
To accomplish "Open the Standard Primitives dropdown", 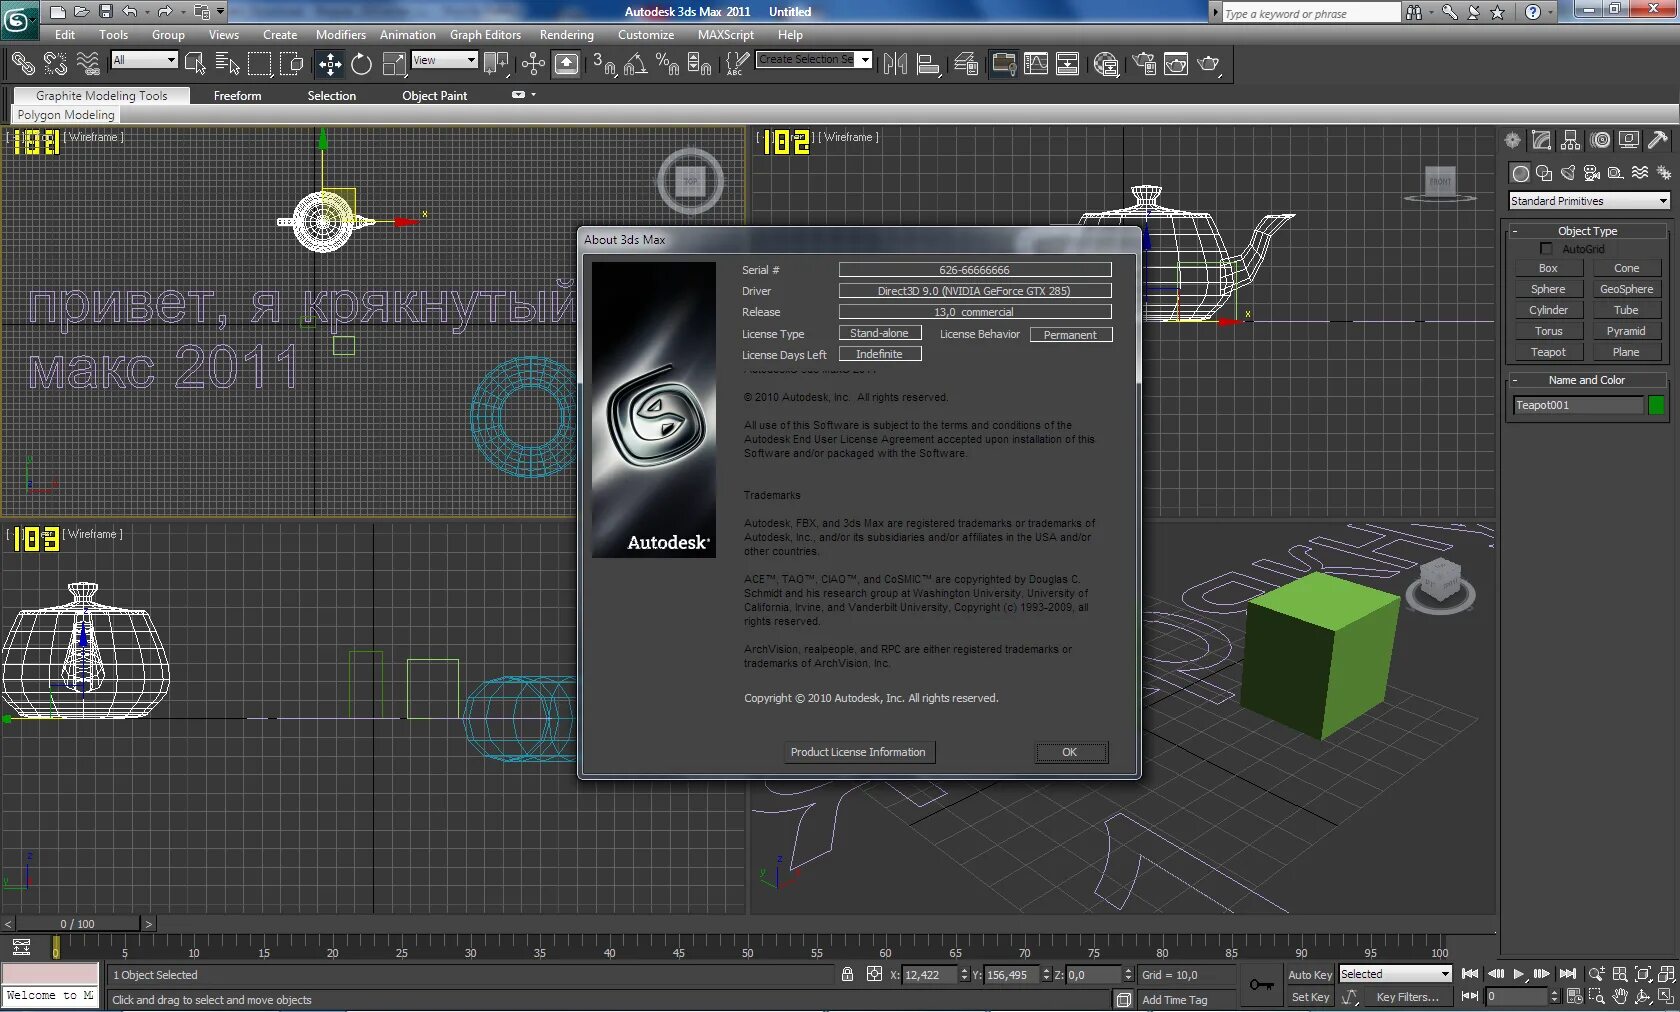I will (1589, 201).
